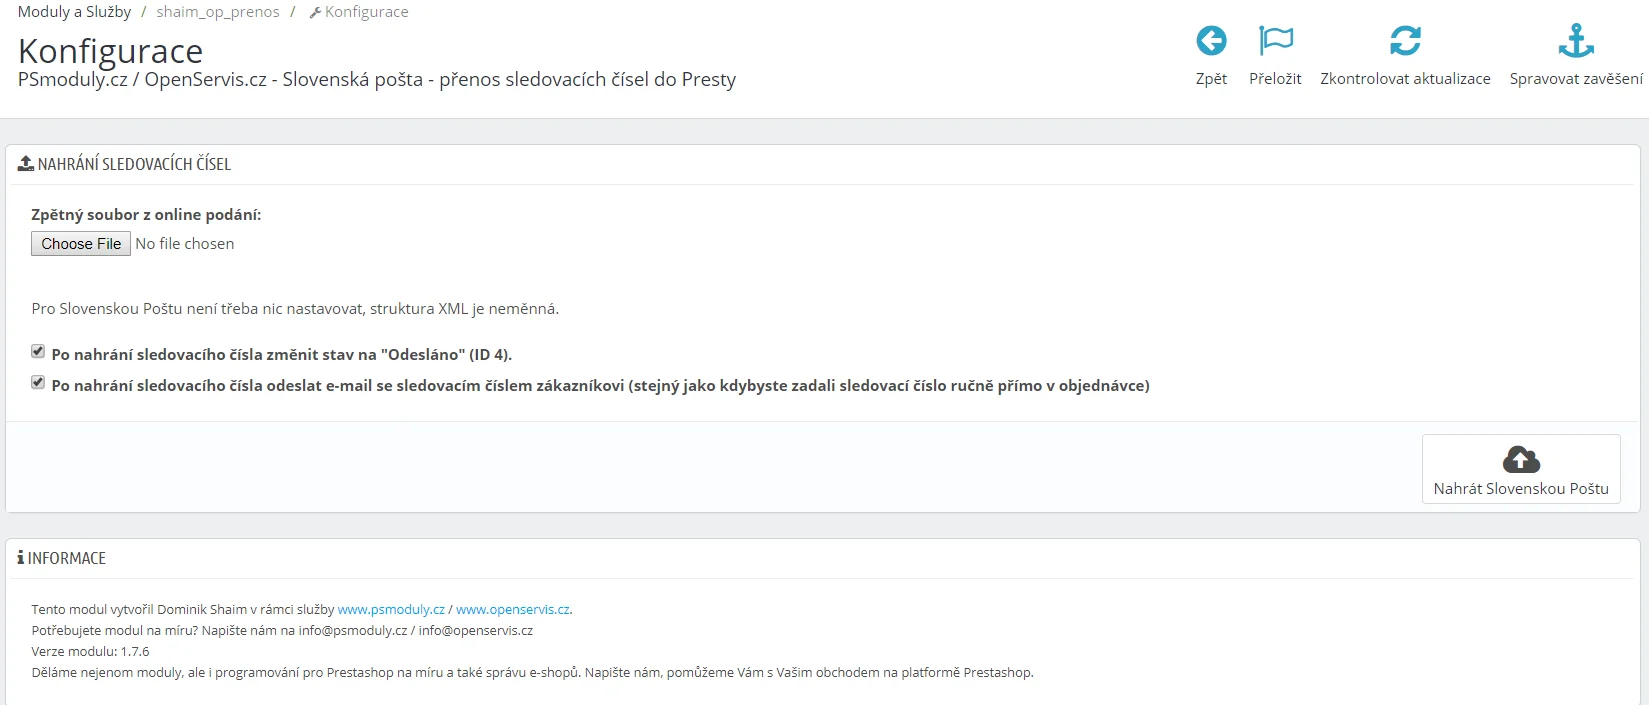Viewport: 1649px width, 705px height.
Task: Click the info icon beside Informace heading
Action: tap(20, 558)
